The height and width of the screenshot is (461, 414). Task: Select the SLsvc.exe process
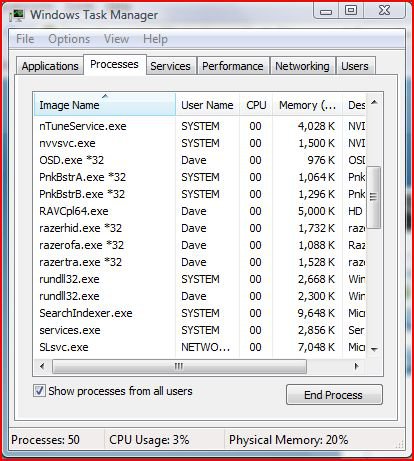tap(200, 347)
